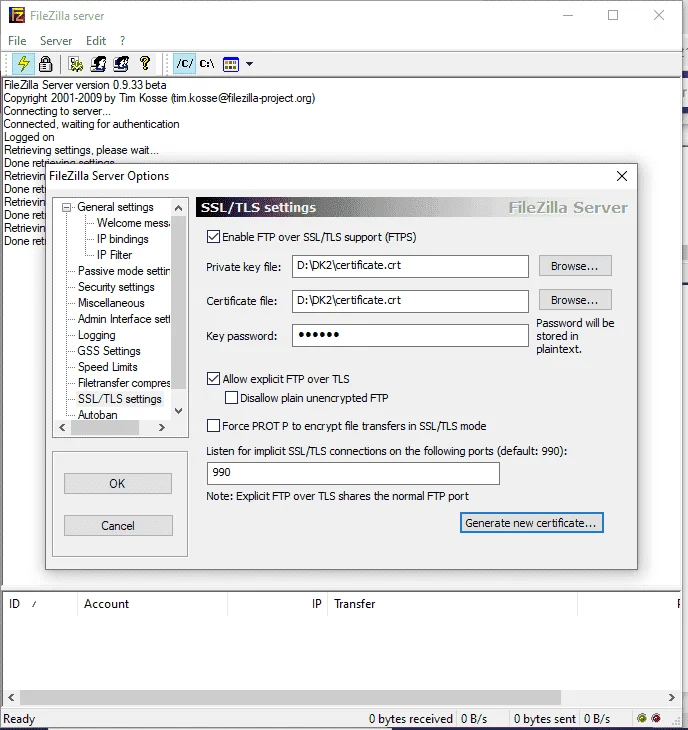
Task: Select Security settings tree item
Action: tap(116, 287)
